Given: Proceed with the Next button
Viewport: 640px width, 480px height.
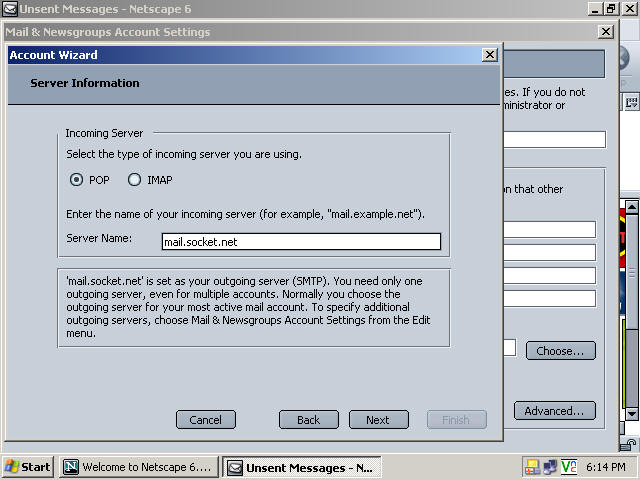Looking at the screenshot, I should (379, 420).
